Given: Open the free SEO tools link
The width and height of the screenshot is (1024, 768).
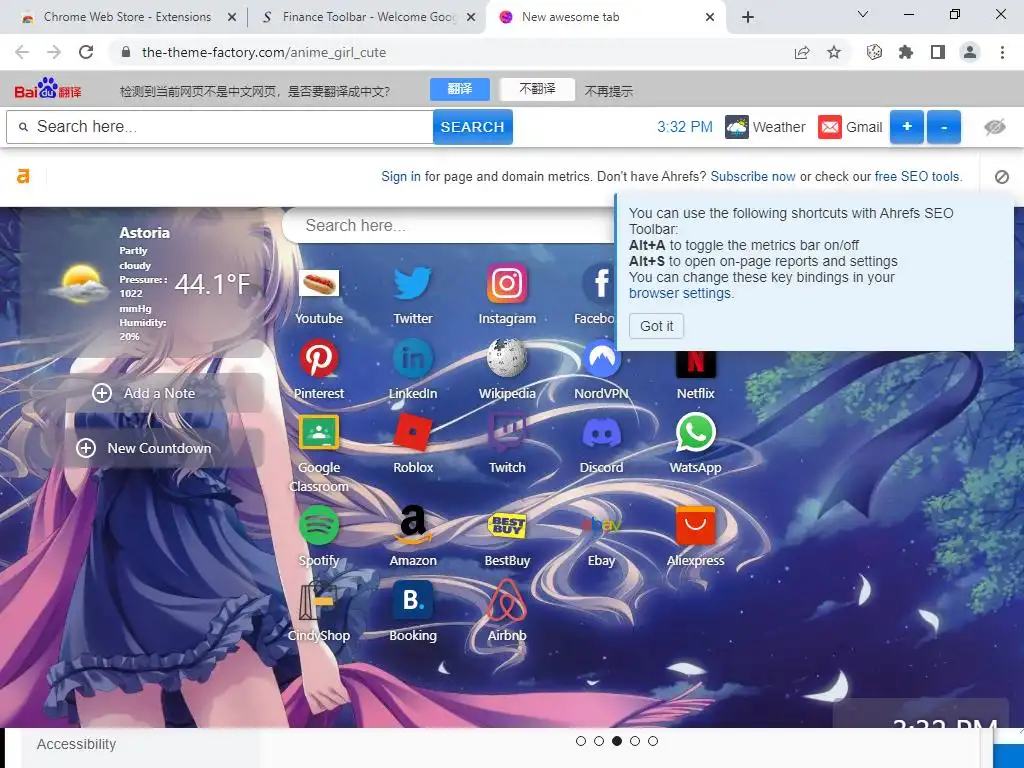Looking at the screenshot, I should click(x=918, y=176).
